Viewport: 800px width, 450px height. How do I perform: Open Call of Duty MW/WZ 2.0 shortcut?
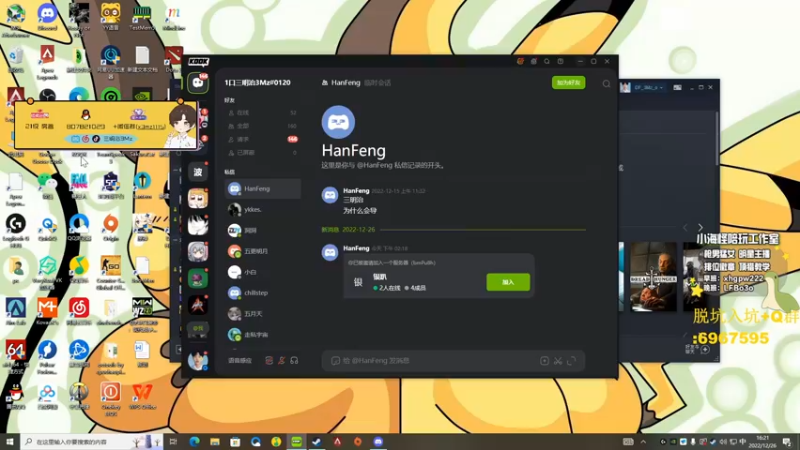142,315
